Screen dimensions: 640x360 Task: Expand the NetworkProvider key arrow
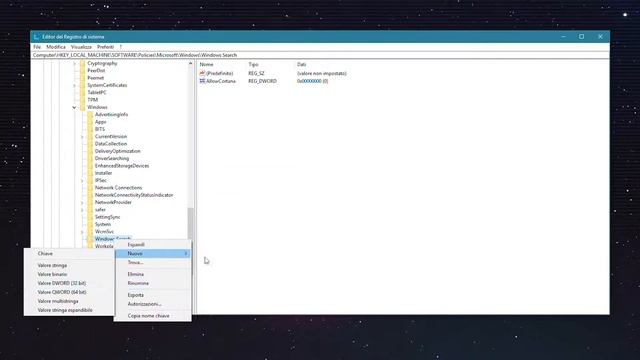82,202
